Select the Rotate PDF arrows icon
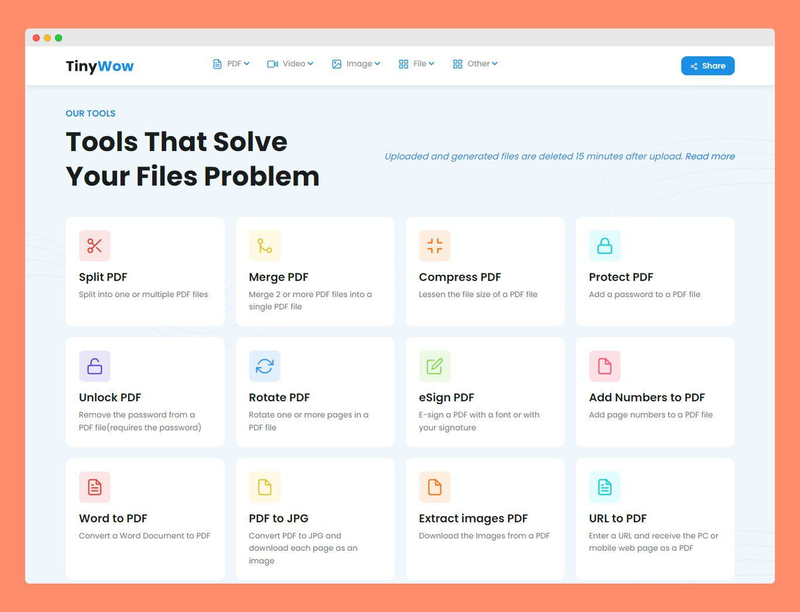 [265, 366]
